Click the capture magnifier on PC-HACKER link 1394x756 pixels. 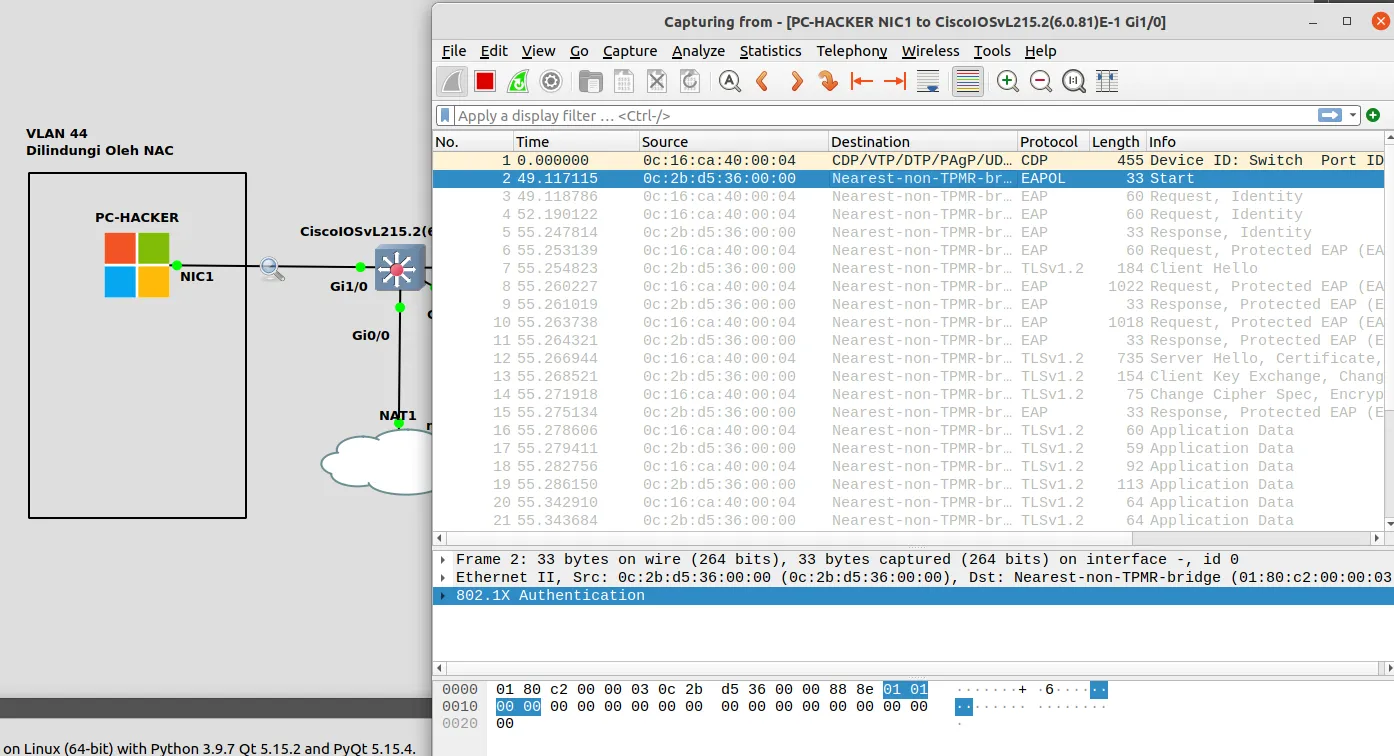[x=271, y=268]
